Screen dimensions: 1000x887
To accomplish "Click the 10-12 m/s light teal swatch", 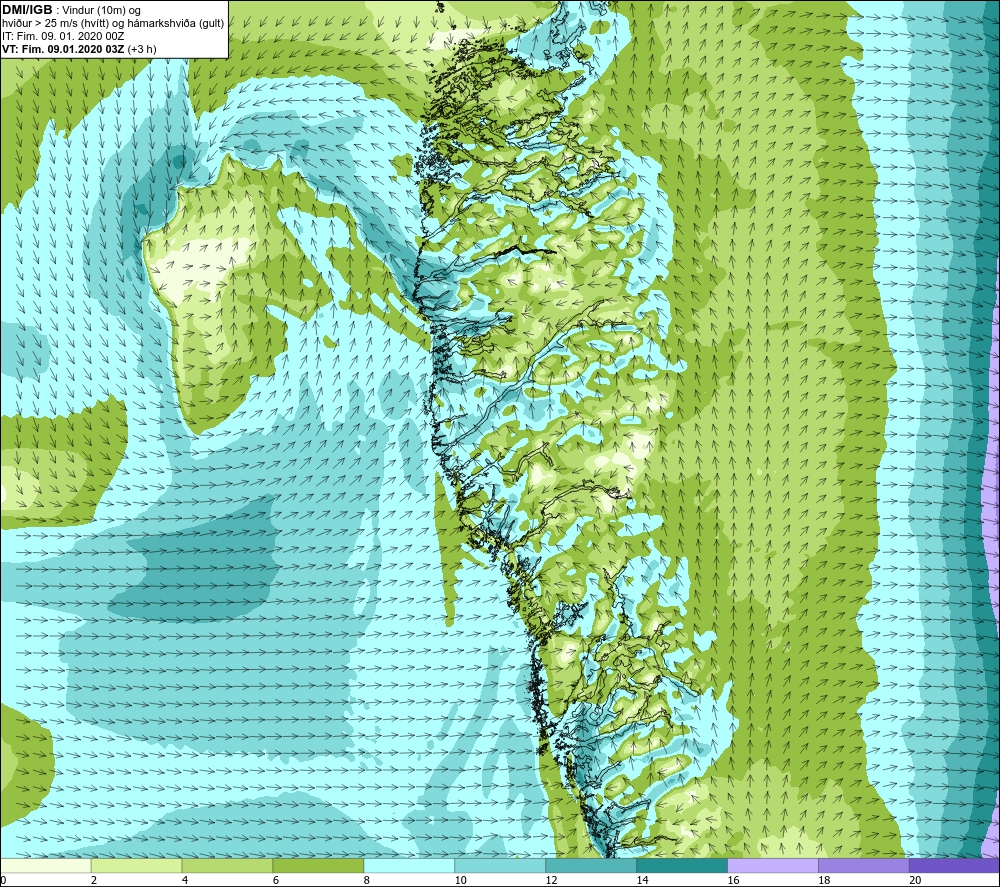I will coord(500,865).
